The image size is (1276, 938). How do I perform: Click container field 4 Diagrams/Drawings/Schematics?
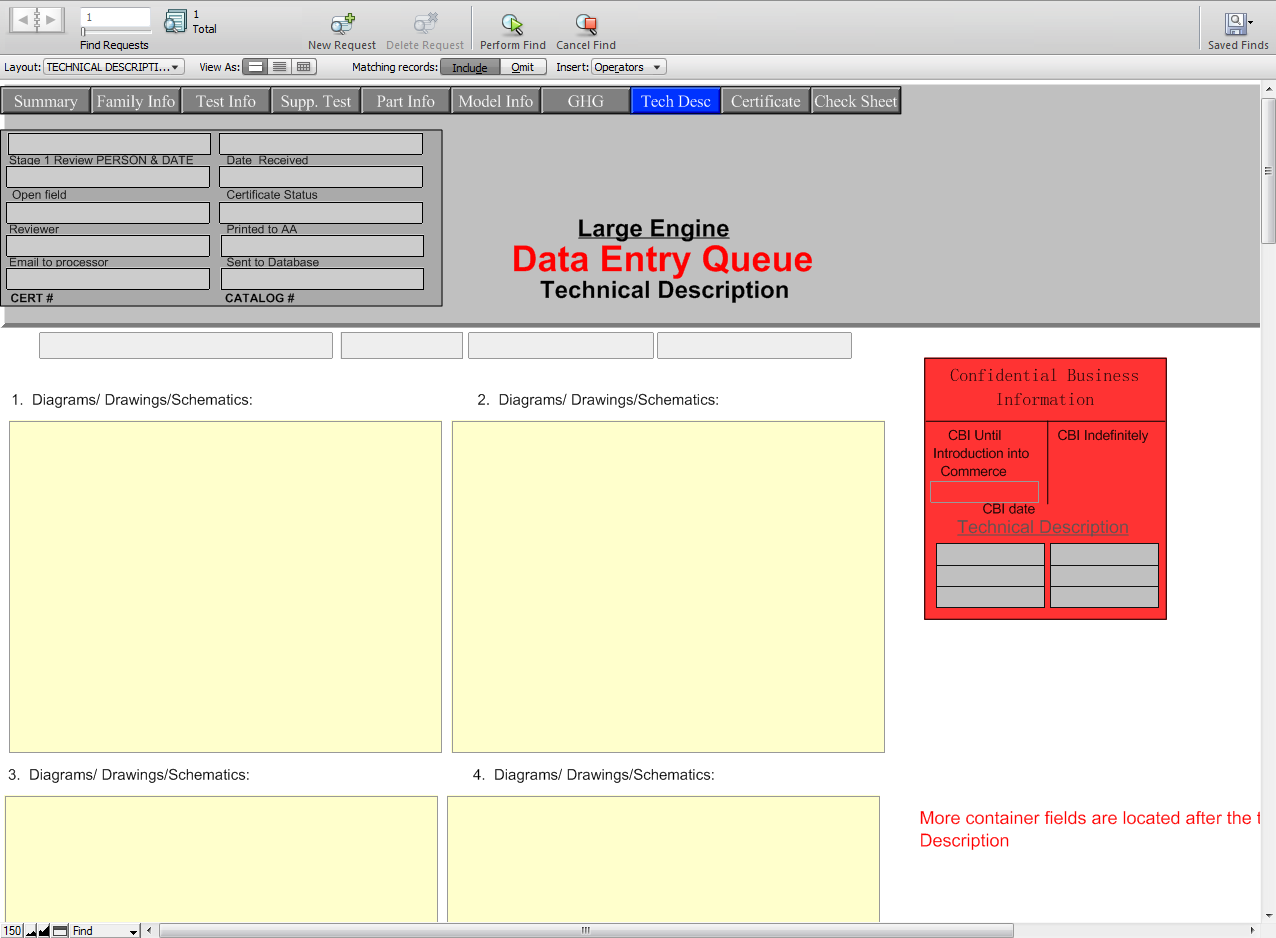tap(663, 859)
